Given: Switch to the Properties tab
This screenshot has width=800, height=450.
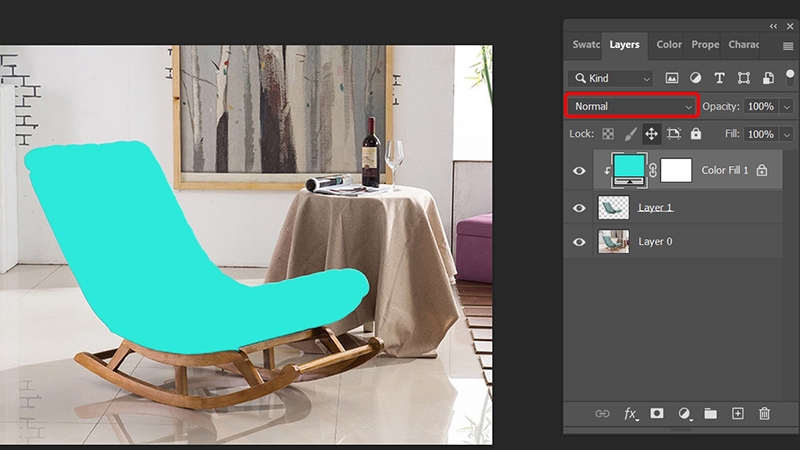Looking at the screenshot, I should [x=705, y=45].
